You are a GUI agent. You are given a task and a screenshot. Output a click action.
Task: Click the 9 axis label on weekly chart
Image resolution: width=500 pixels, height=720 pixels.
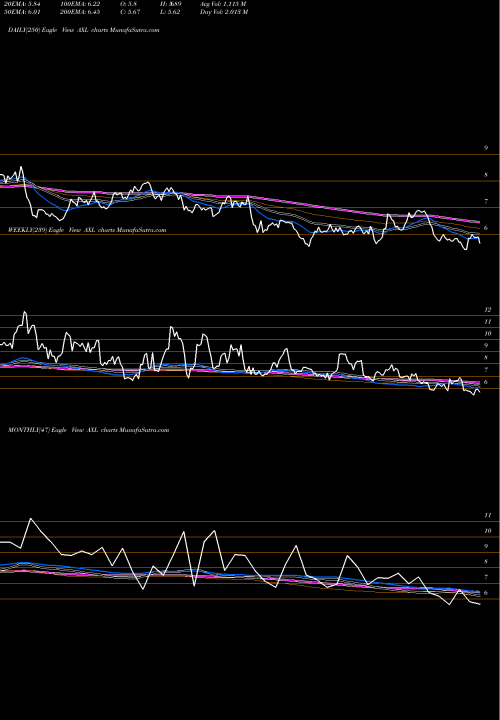click(x=486, y=346)
